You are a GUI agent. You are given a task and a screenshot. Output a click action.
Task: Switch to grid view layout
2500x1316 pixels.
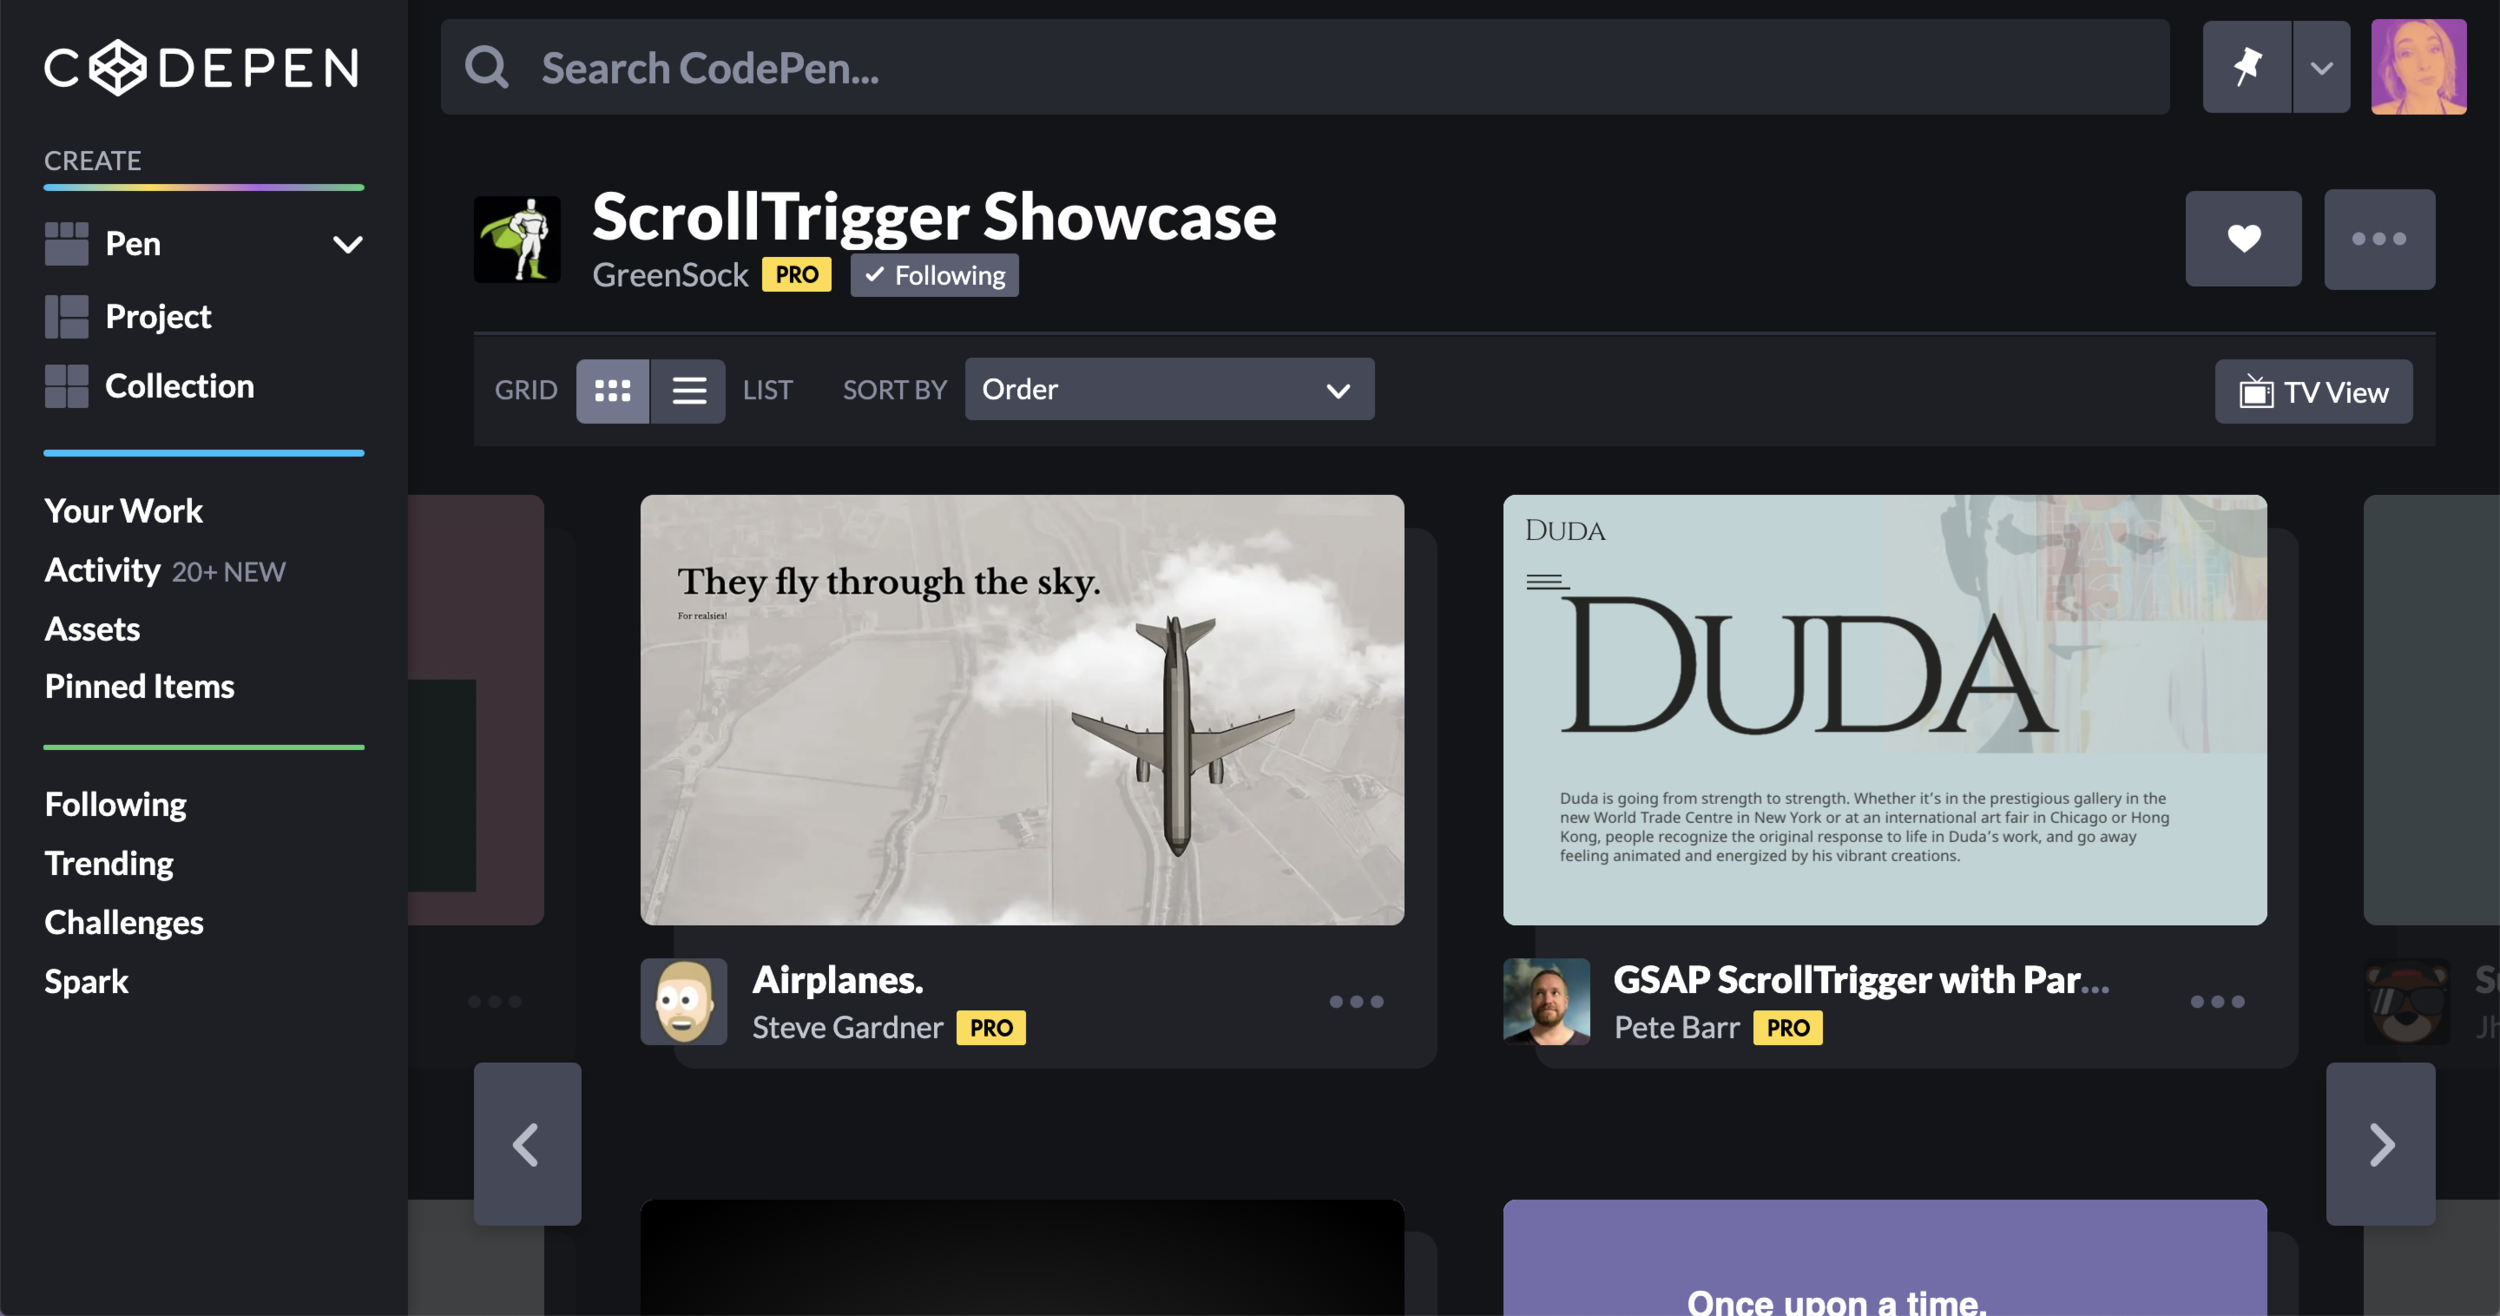click(612, 391)
